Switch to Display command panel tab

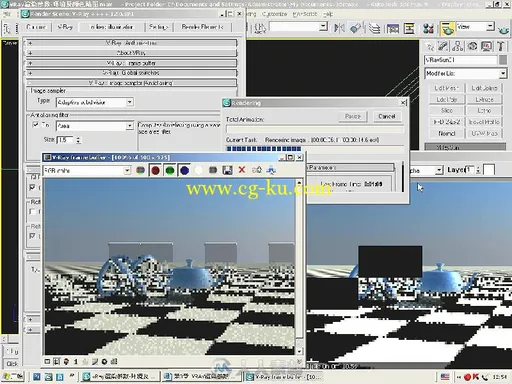(x=486, y=46)
